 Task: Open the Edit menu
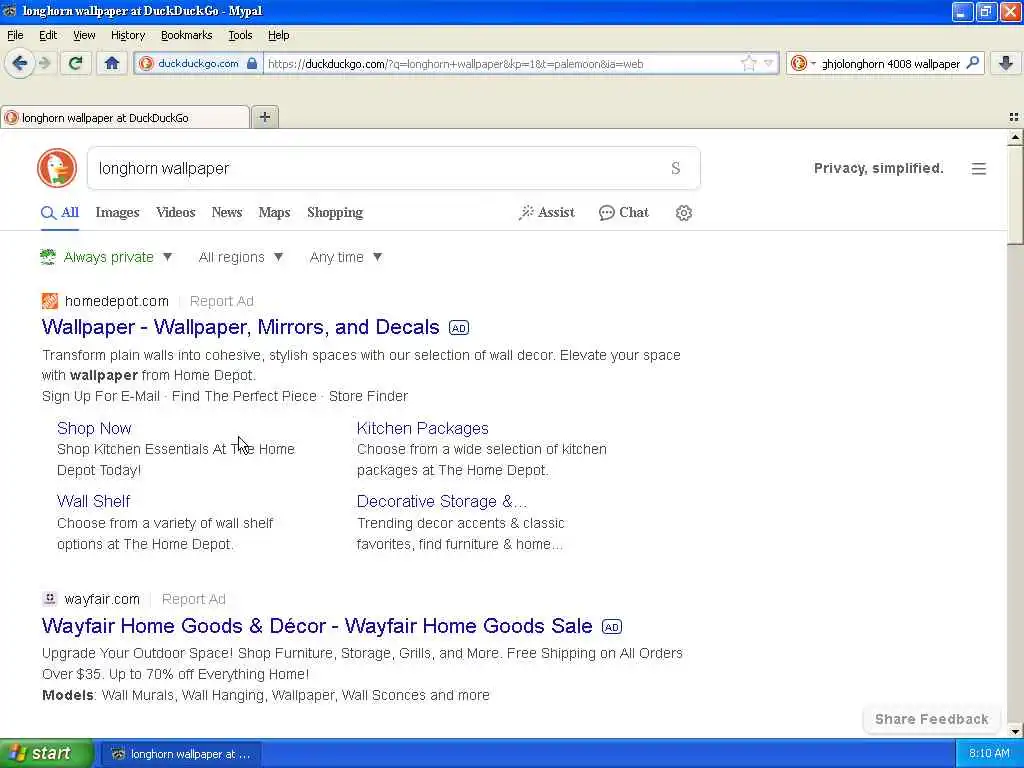pyautogui.click(x=48, y=35)
